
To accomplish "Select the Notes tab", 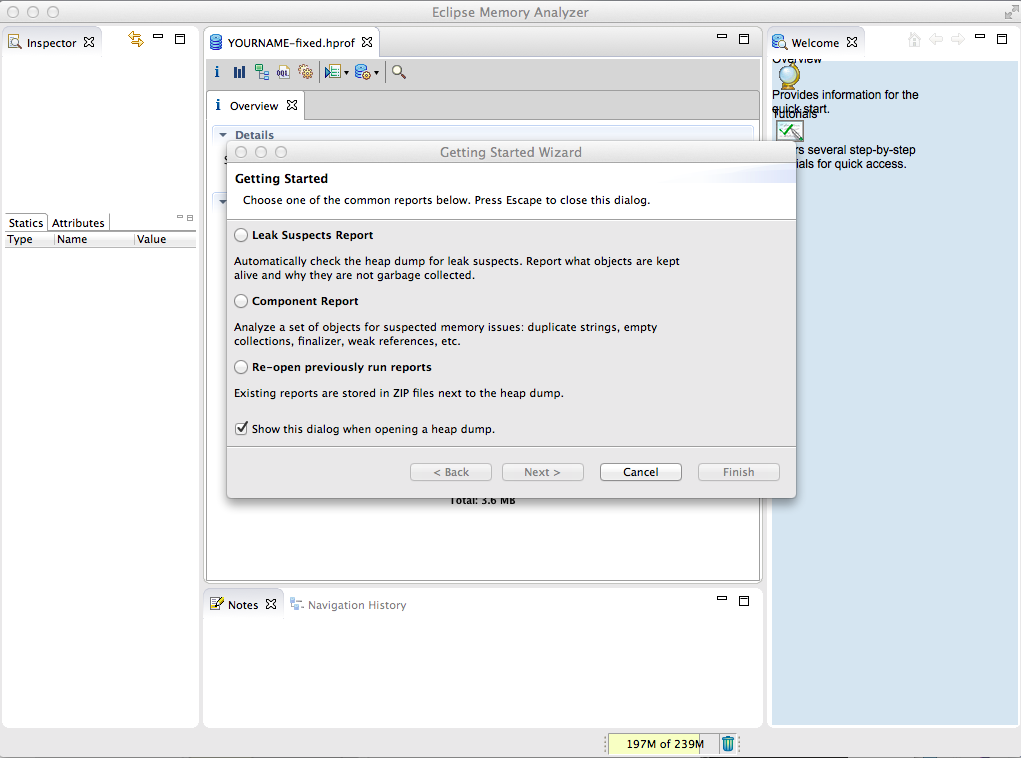I will [x=243, y=605].
